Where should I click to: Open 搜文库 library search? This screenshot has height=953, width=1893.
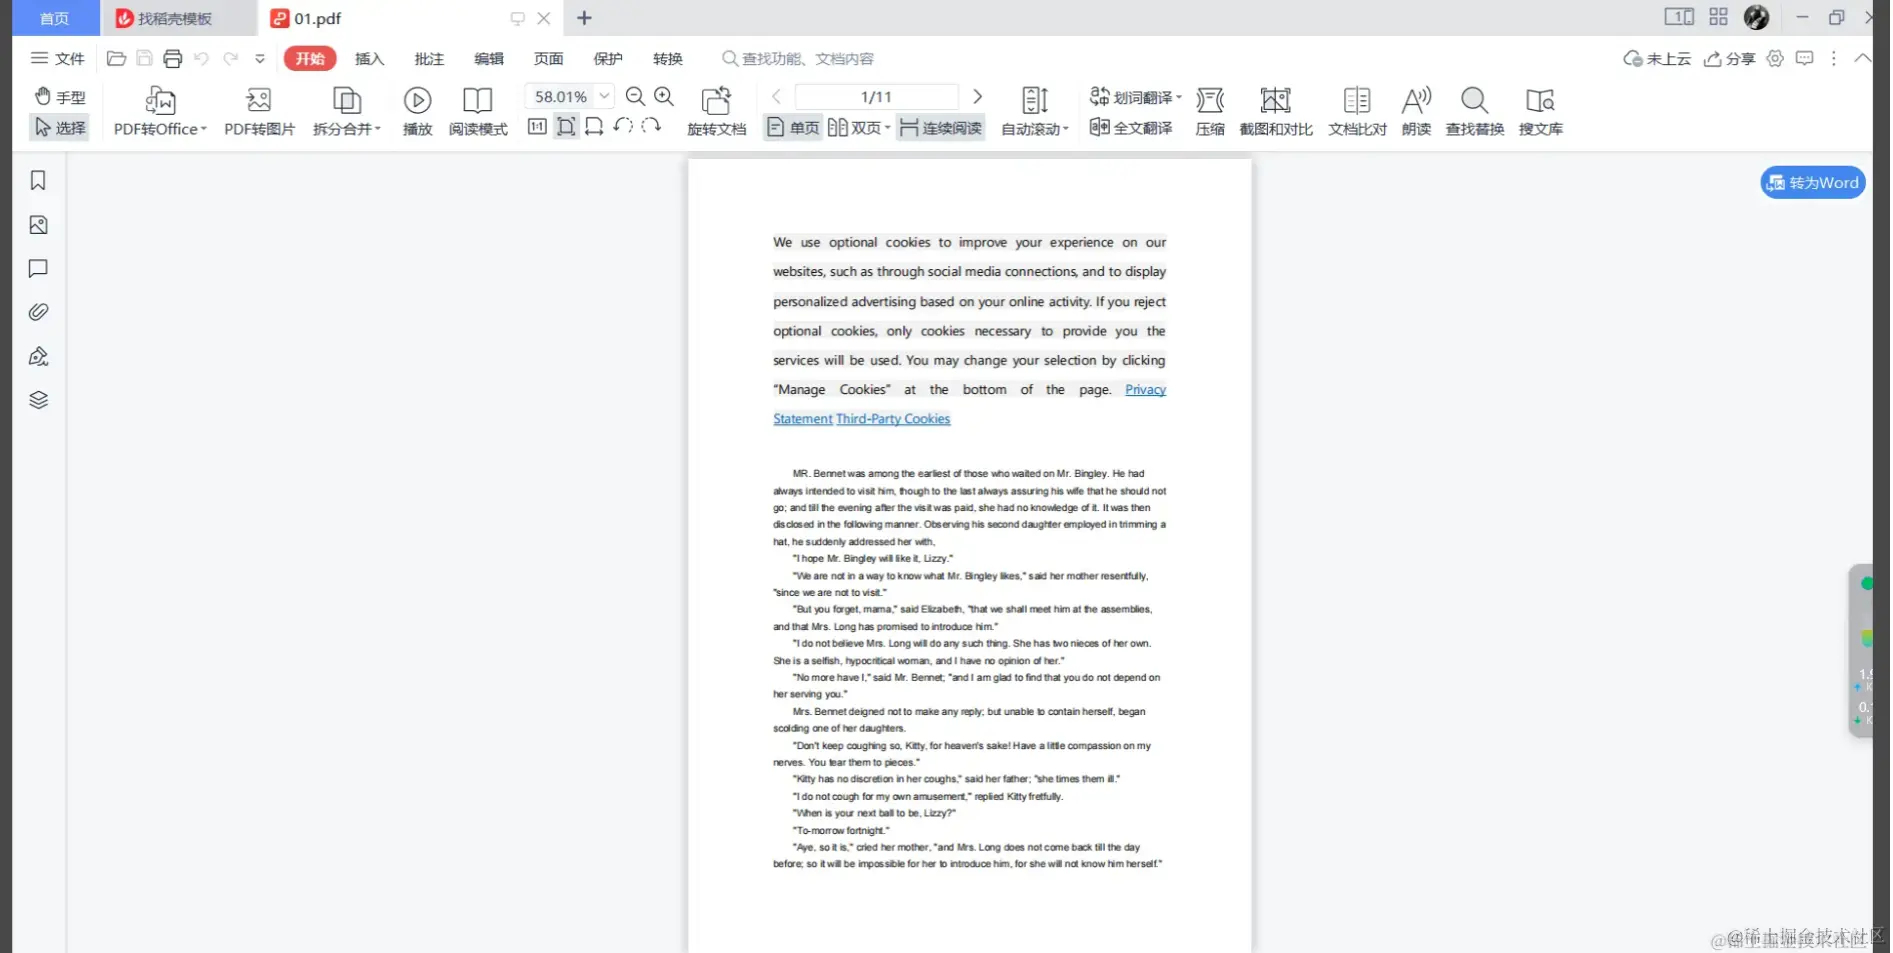(1540, 112)
